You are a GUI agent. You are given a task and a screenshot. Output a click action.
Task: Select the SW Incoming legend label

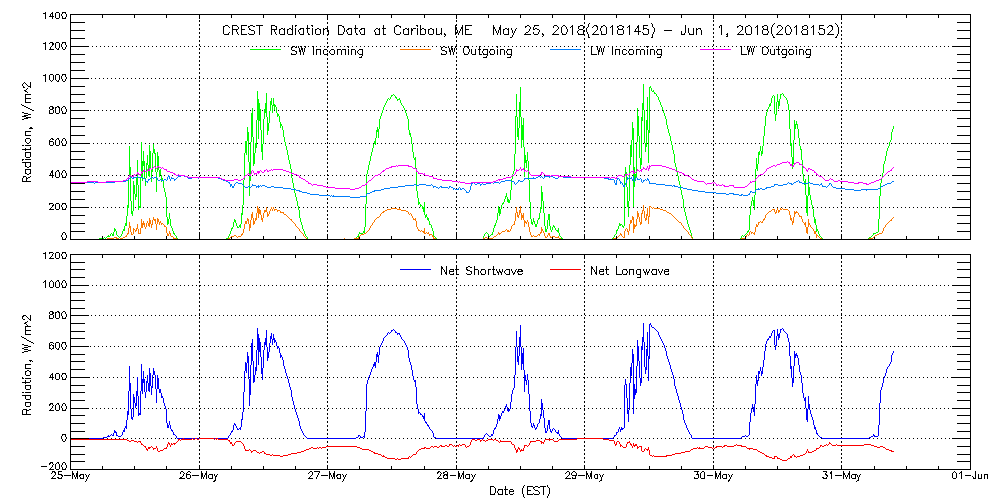pos(322,51)
